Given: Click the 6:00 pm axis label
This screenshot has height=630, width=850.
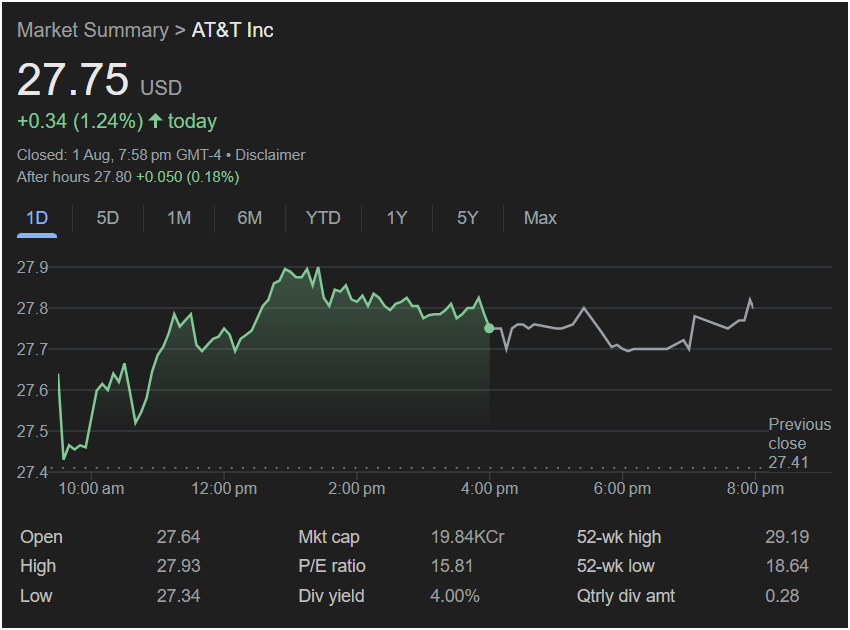Looking at the screenshot, I should (x=622, y=488).
